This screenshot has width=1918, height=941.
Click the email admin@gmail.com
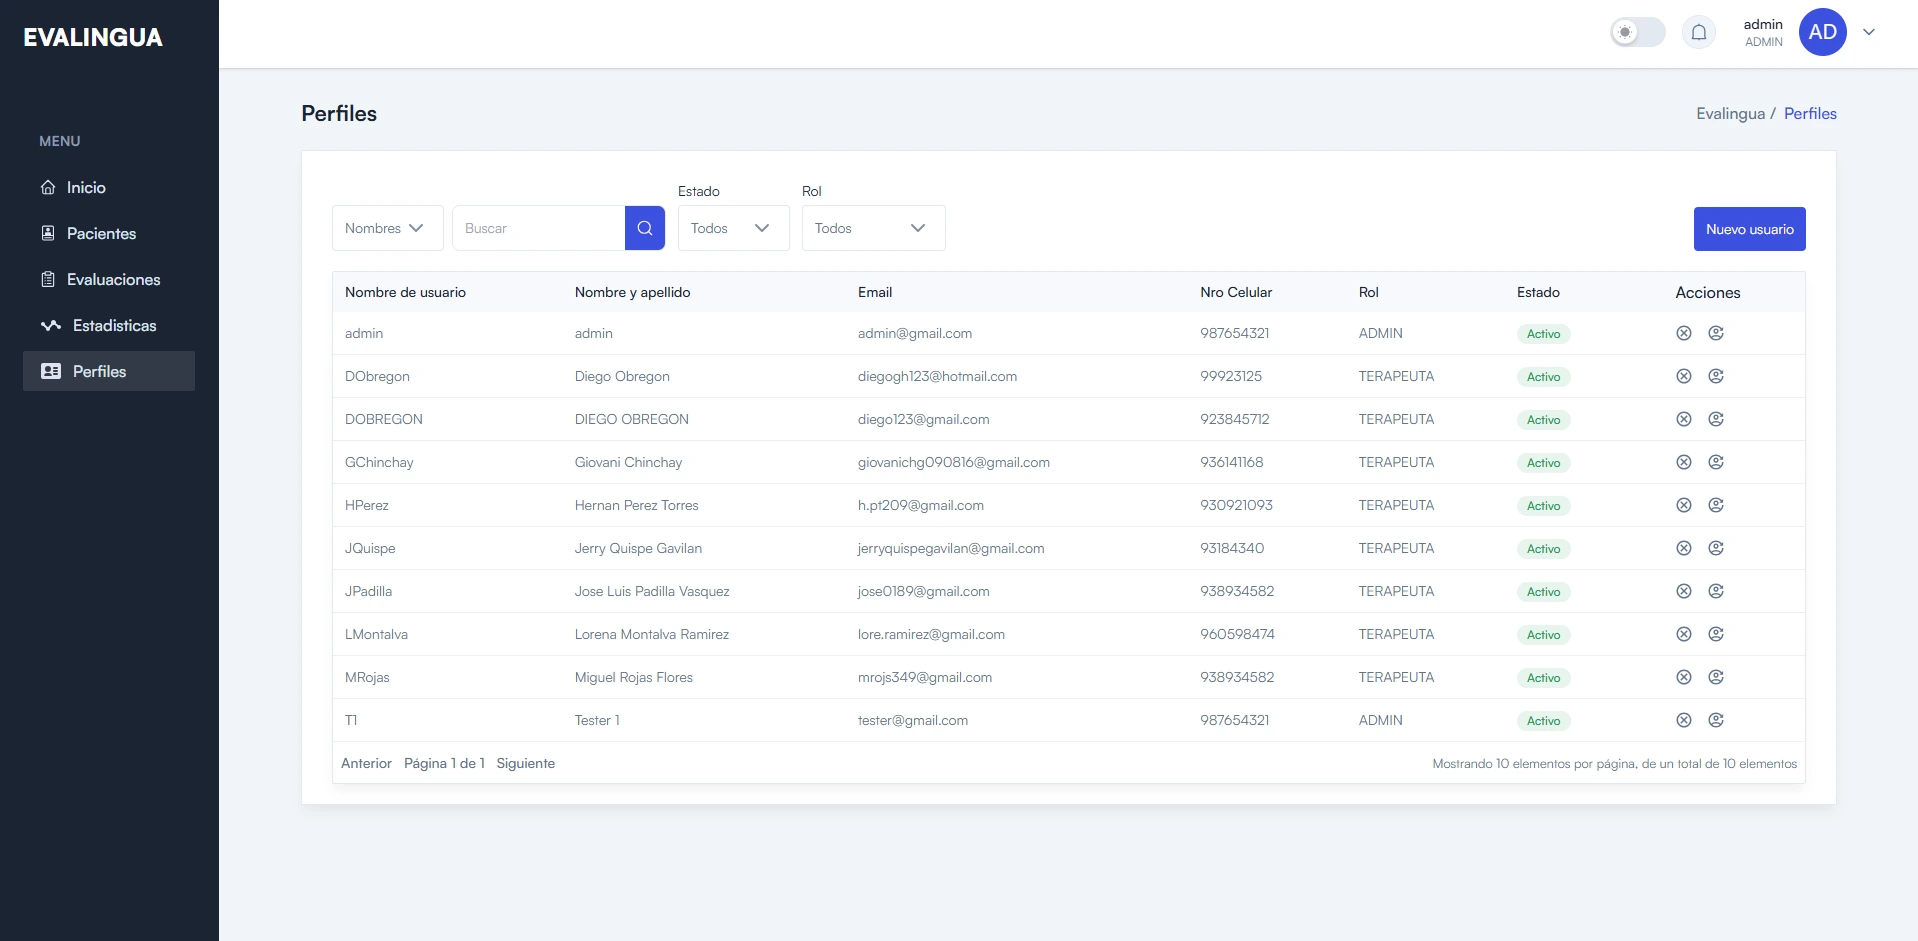[x=915, y=333]
